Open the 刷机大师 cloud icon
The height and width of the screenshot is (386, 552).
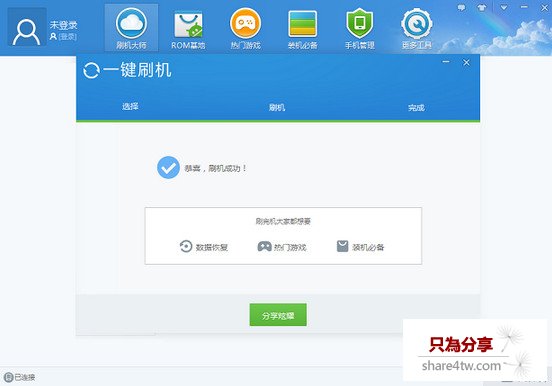click(131, 24)
